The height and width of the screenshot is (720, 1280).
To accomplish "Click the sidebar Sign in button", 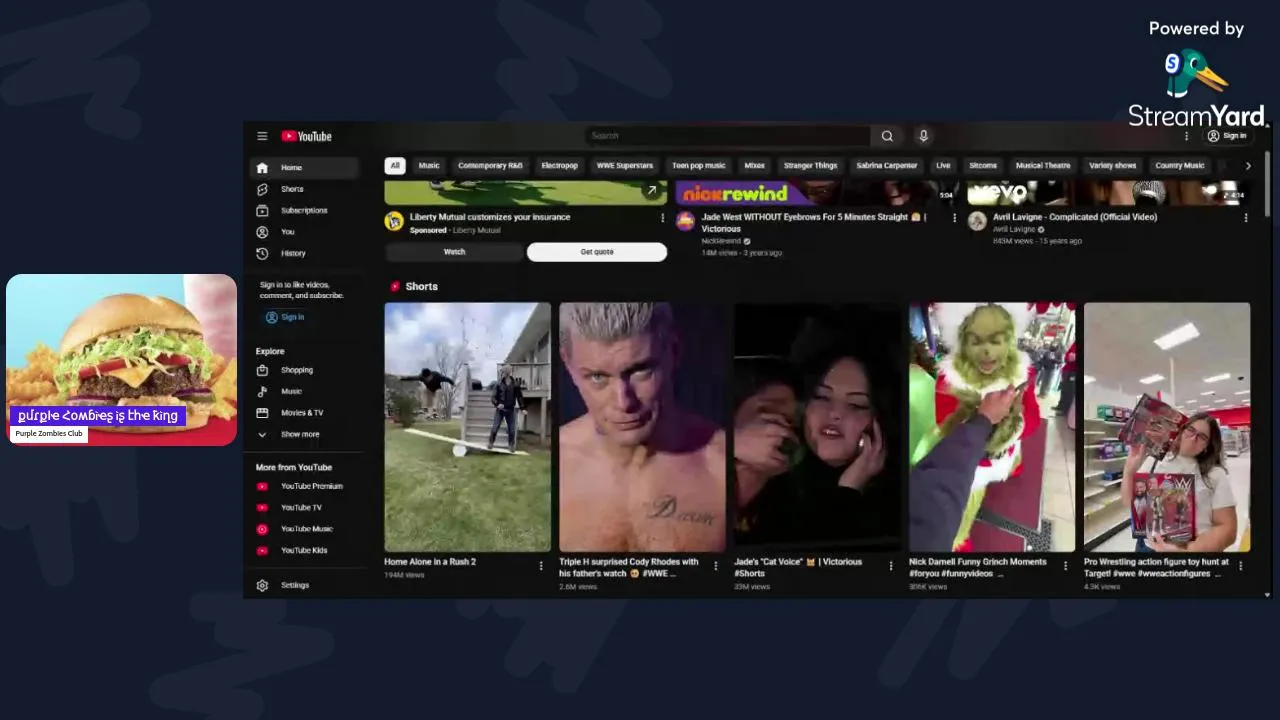I will tap(285, 317).
